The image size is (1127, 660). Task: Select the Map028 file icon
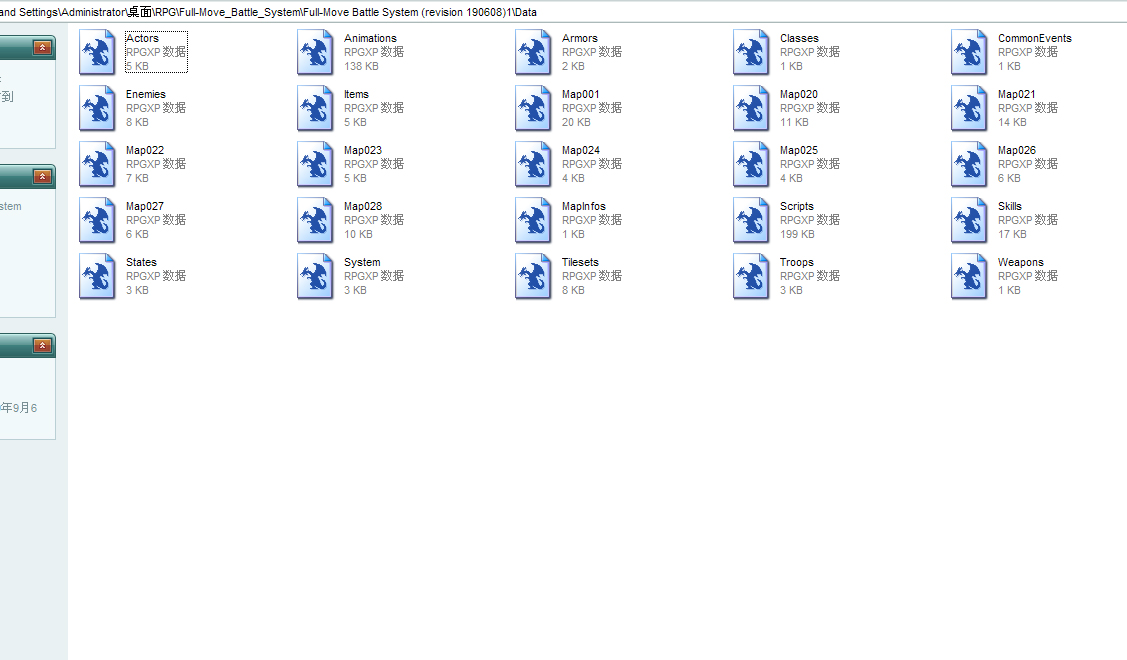315,220
